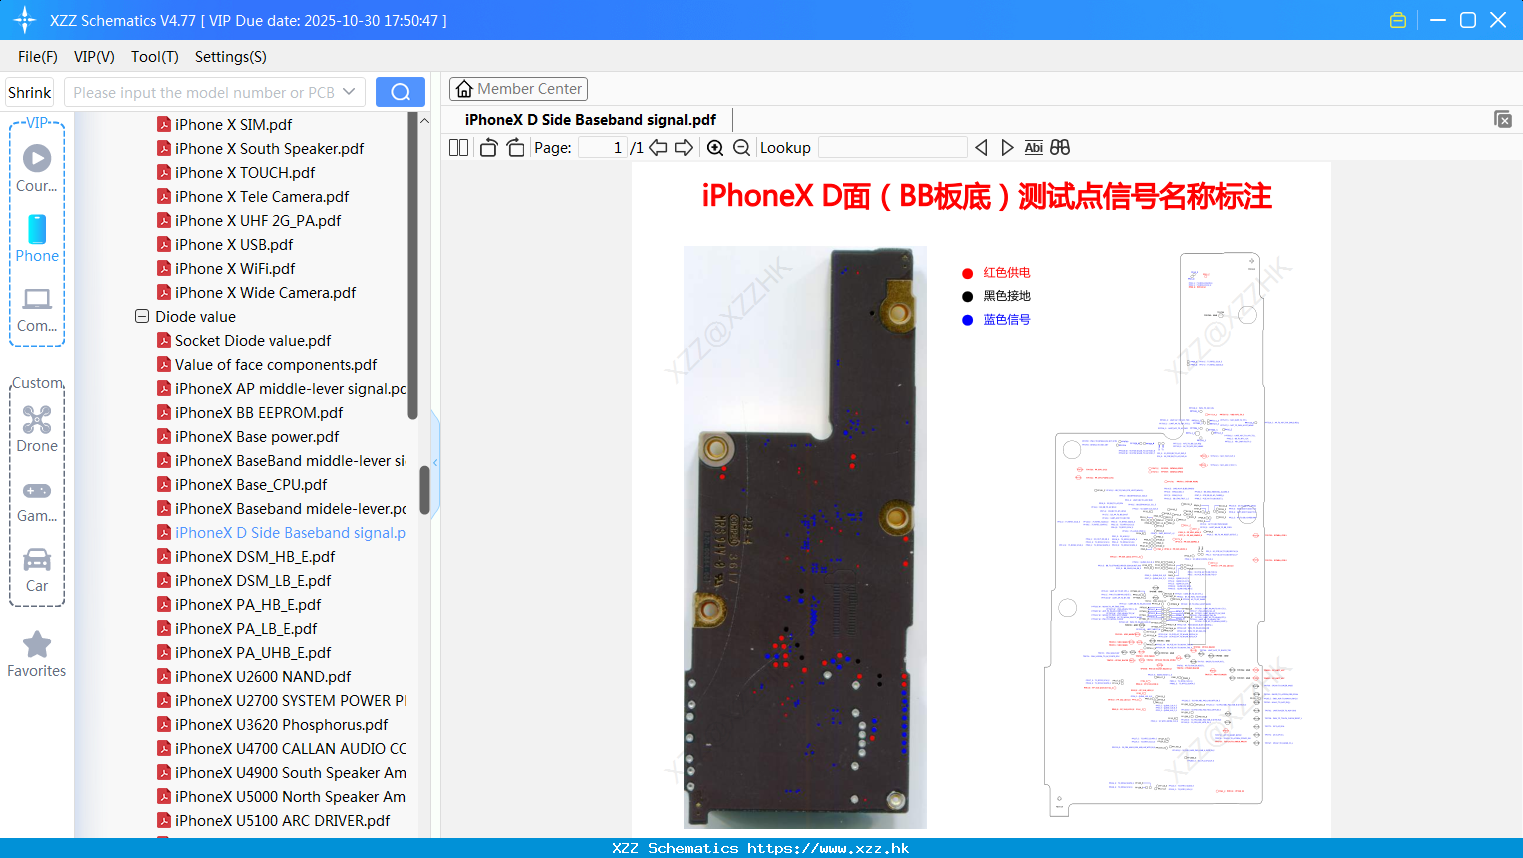The width and height of the screenshot is (1523, 858).
Task: Open iPhoneX U2600 NAND.pdf
Action: (263, 676)
